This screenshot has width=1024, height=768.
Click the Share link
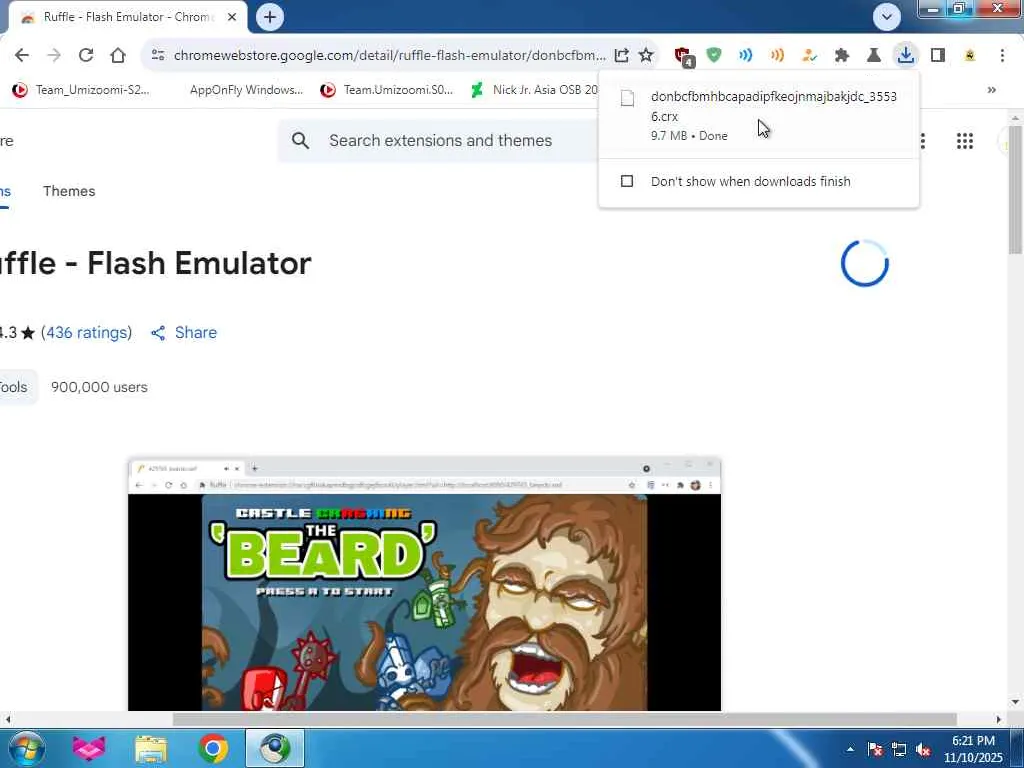click(195, 332)
